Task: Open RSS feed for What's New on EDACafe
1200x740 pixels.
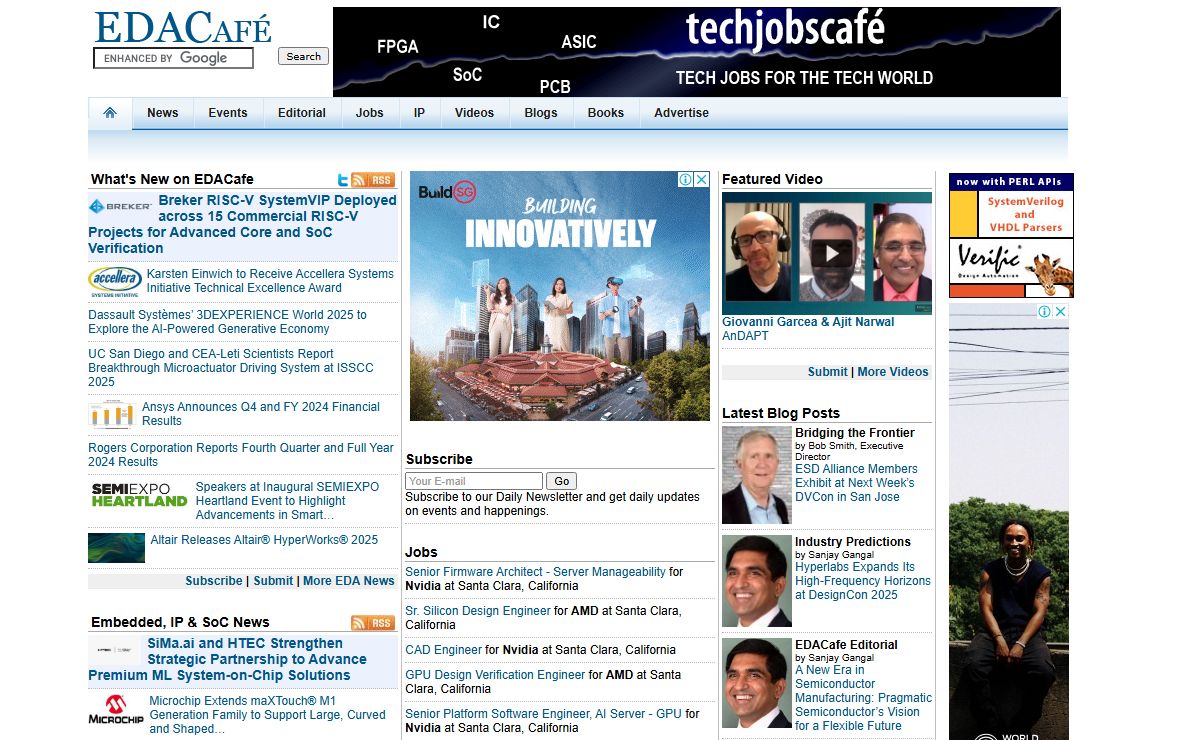Action: pyautogui.click(x=373, y=180)
